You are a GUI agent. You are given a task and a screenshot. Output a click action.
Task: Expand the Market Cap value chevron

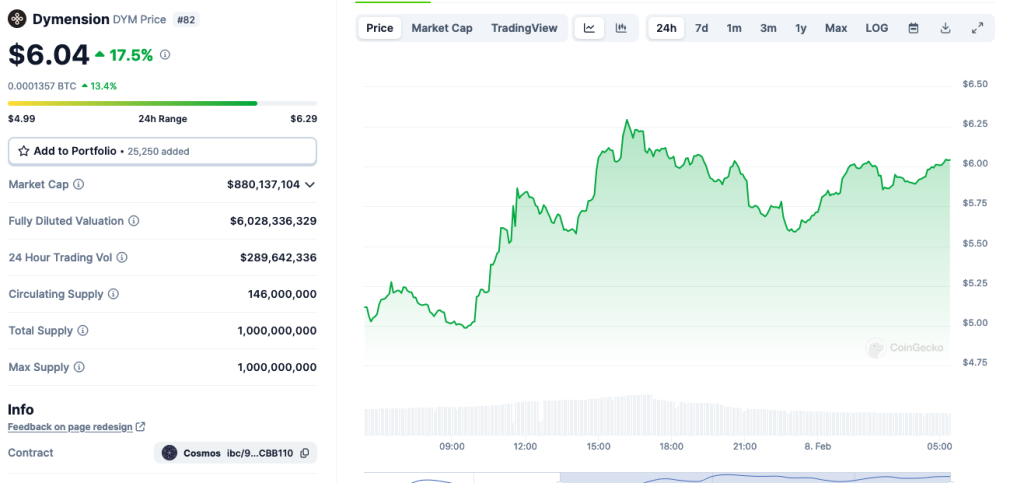(310, 185)
